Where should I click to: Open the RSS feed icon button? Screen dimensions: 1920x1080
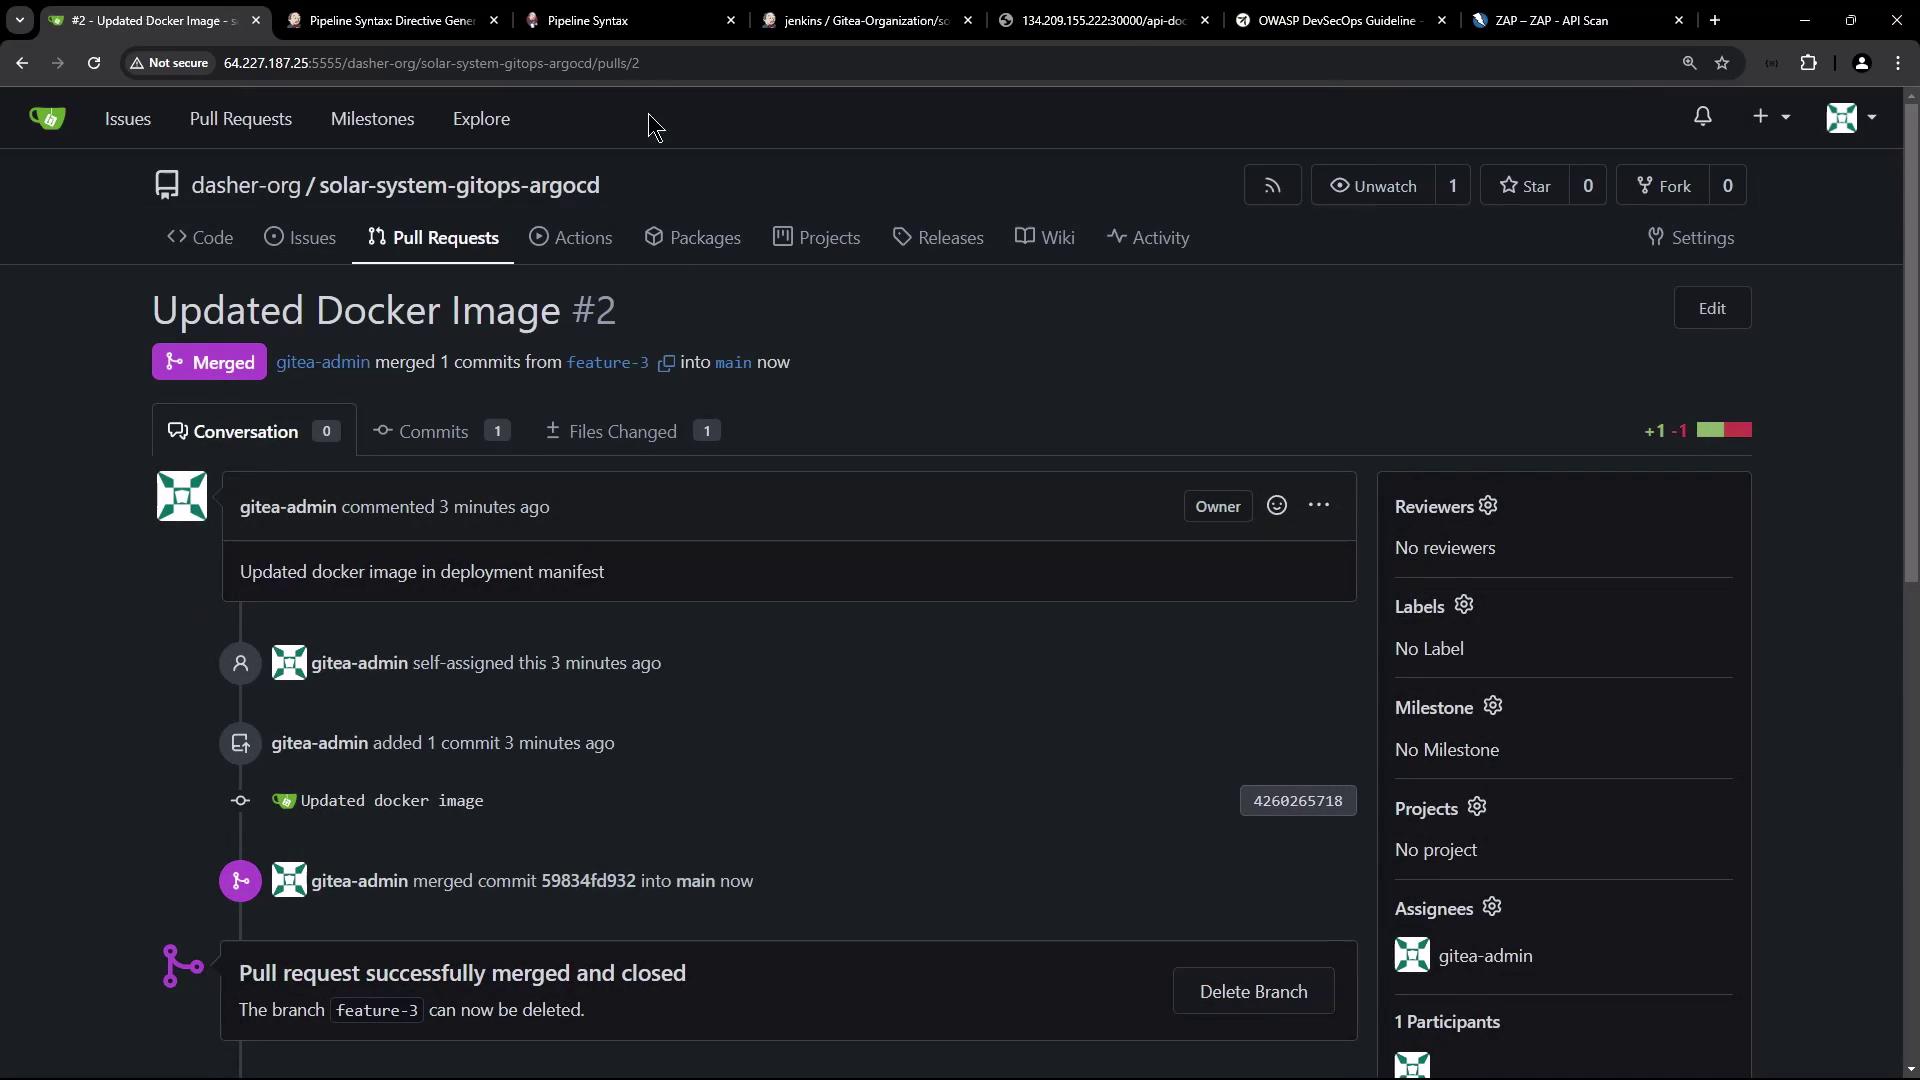[x=1272, y=186]
